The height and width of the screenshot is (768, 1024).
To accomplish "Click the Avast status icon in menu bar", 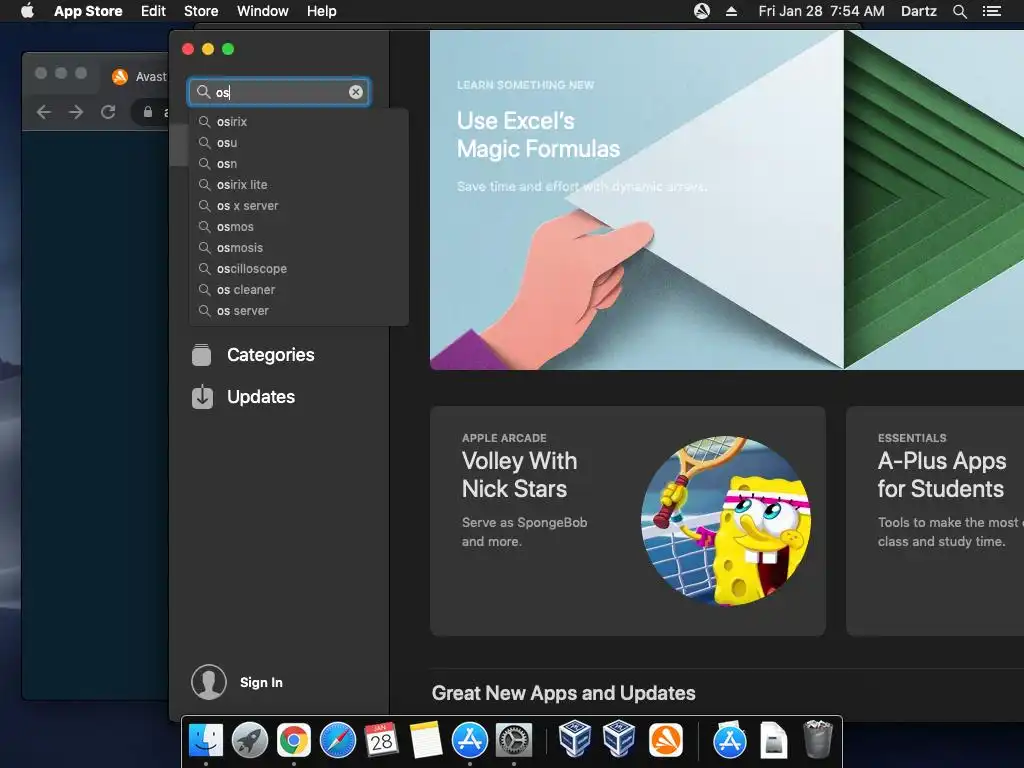I will (701, 11).
